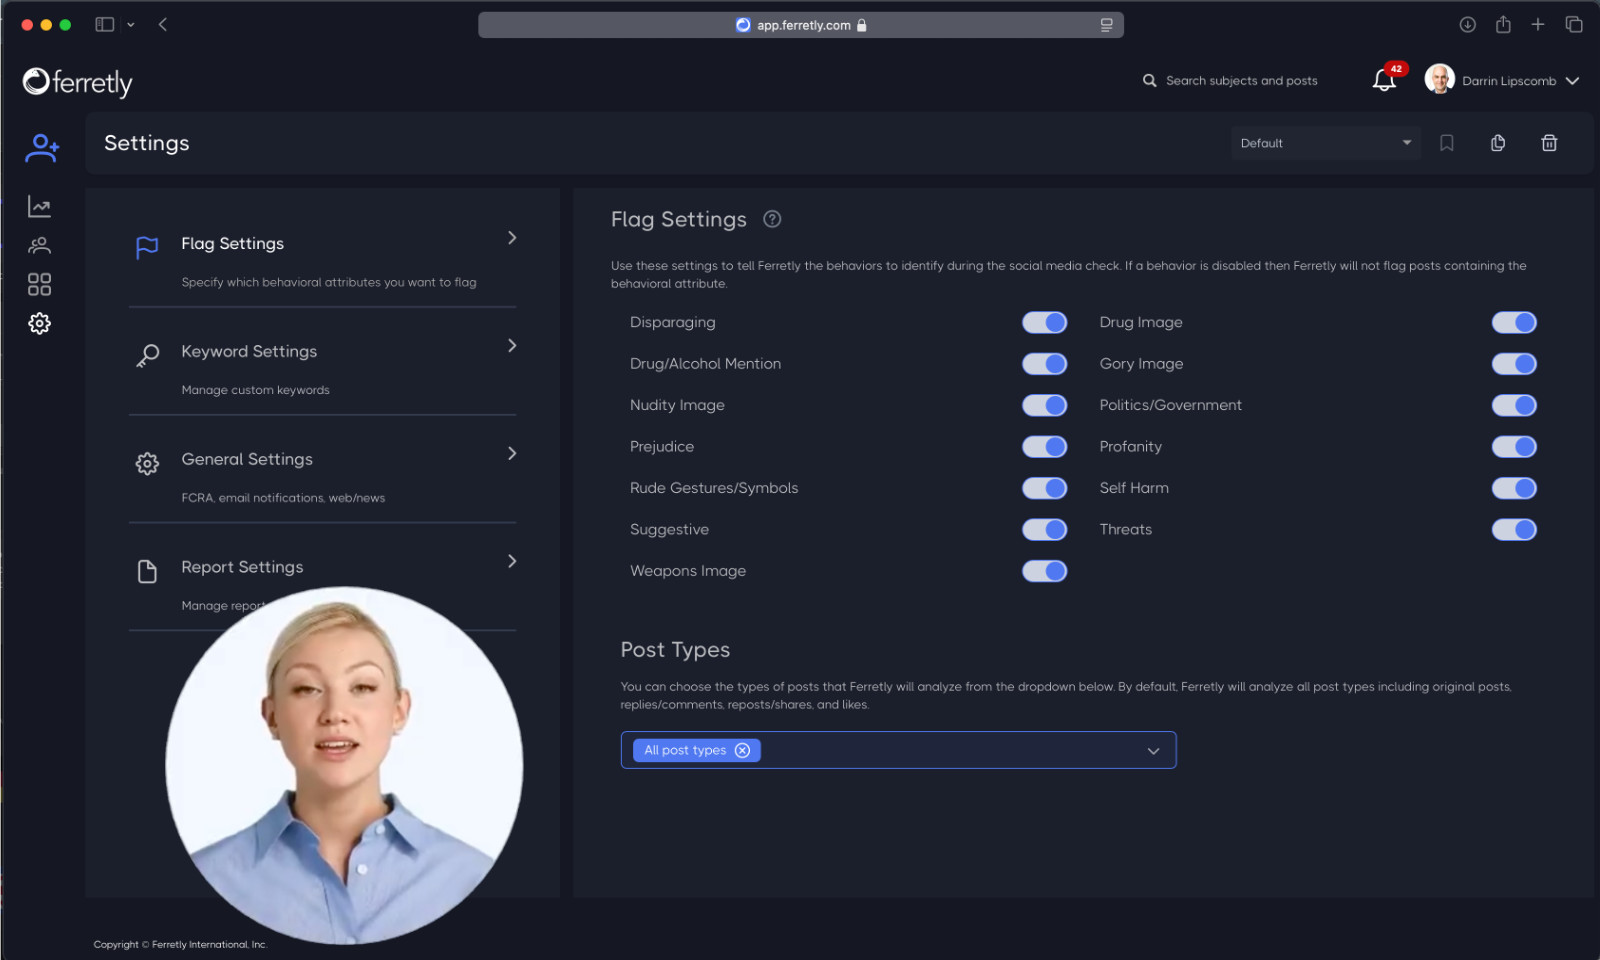Go back with Safari back arrow
Viewport: 1600px width, 960px height.
click(x=163, y=24)
